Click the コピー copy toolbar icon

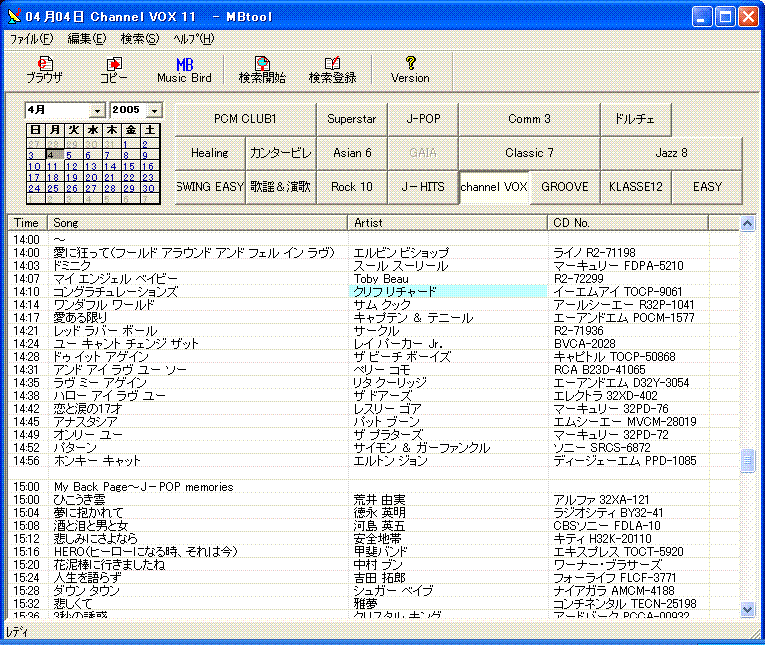coord(114,70)
